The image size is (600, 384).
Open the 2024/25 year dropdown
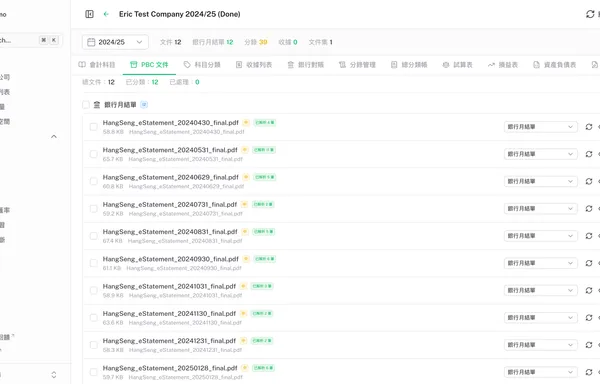(115, 42)
